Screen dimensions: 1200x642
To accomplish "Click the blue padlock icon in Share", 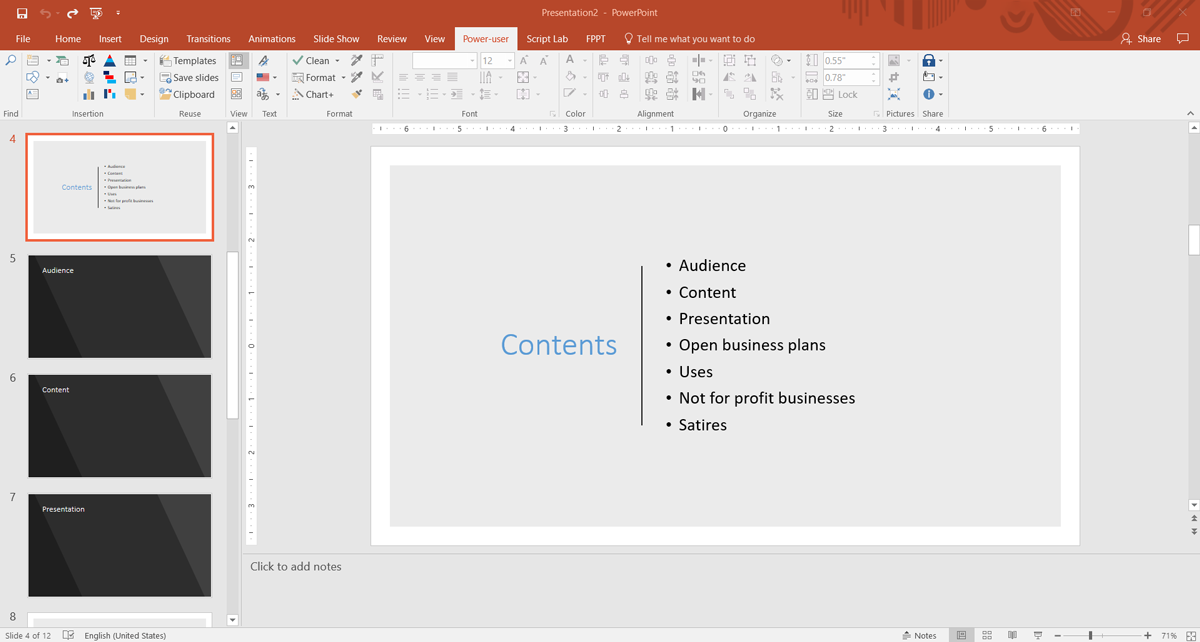I will [929, 61].
